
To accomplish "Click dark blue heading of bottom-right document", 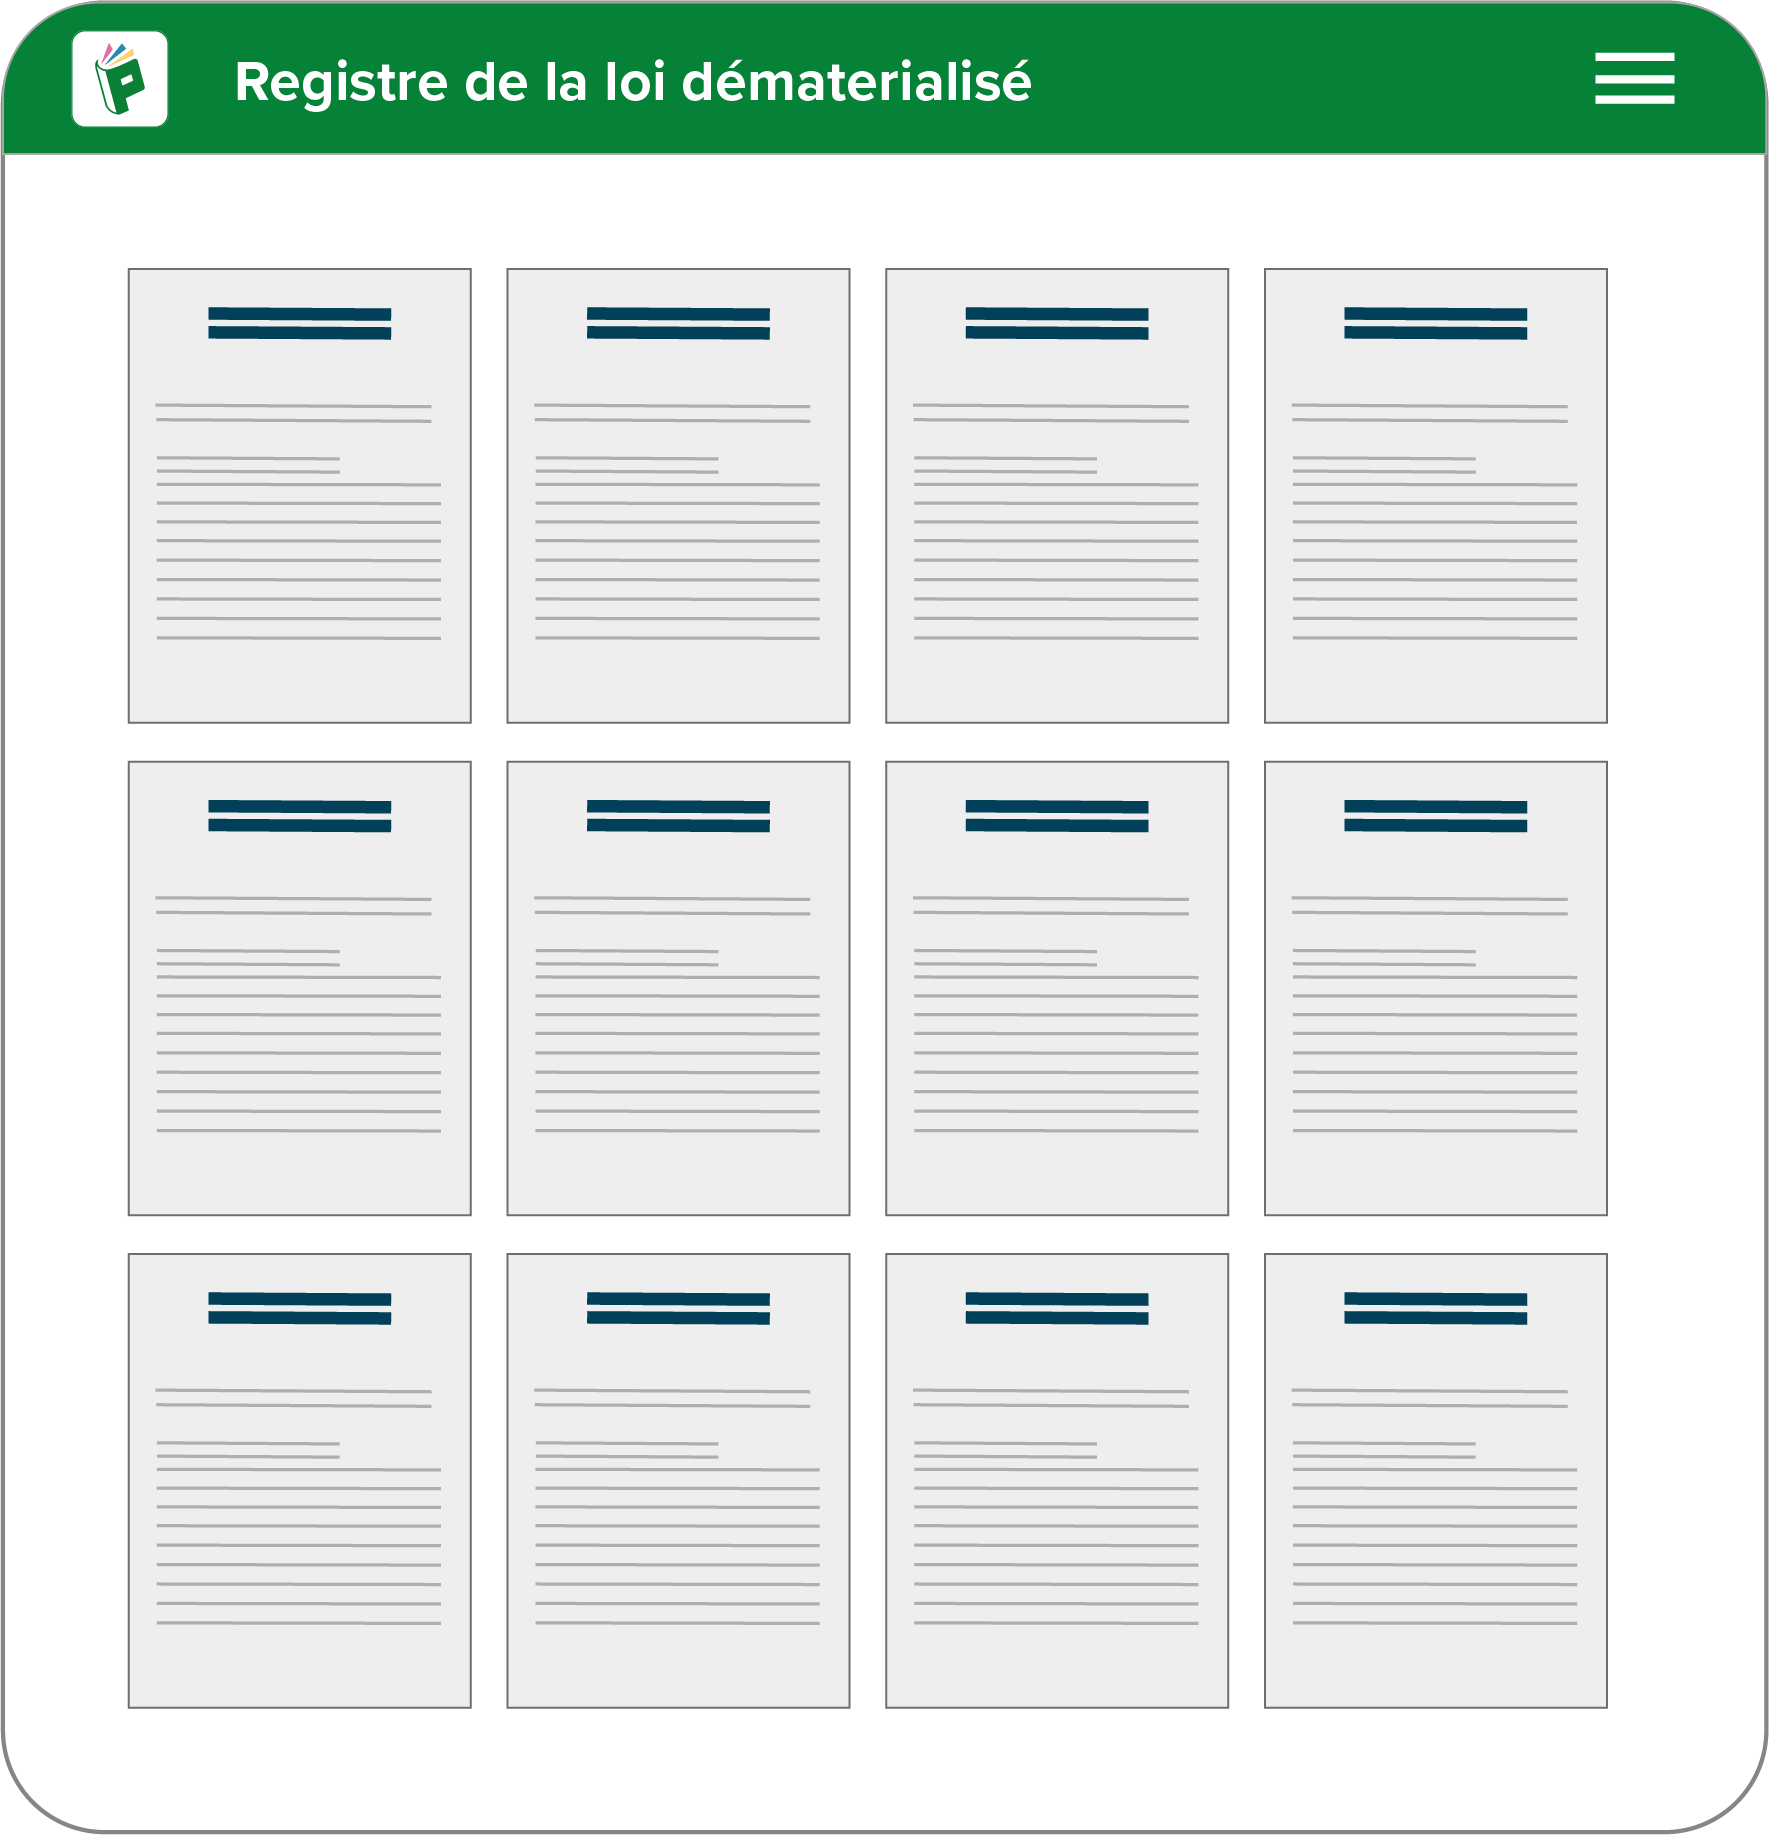I will tap(1435, 1308).
